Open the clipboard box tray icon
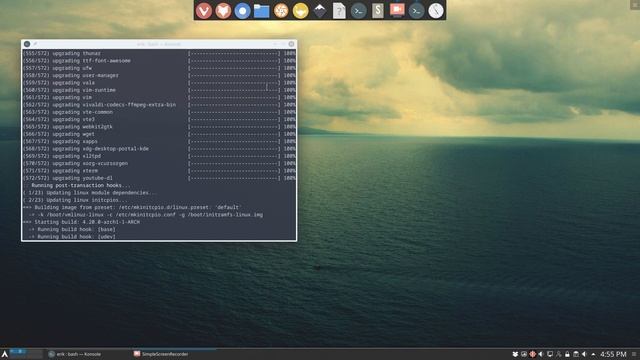 [x=576, y=354]
